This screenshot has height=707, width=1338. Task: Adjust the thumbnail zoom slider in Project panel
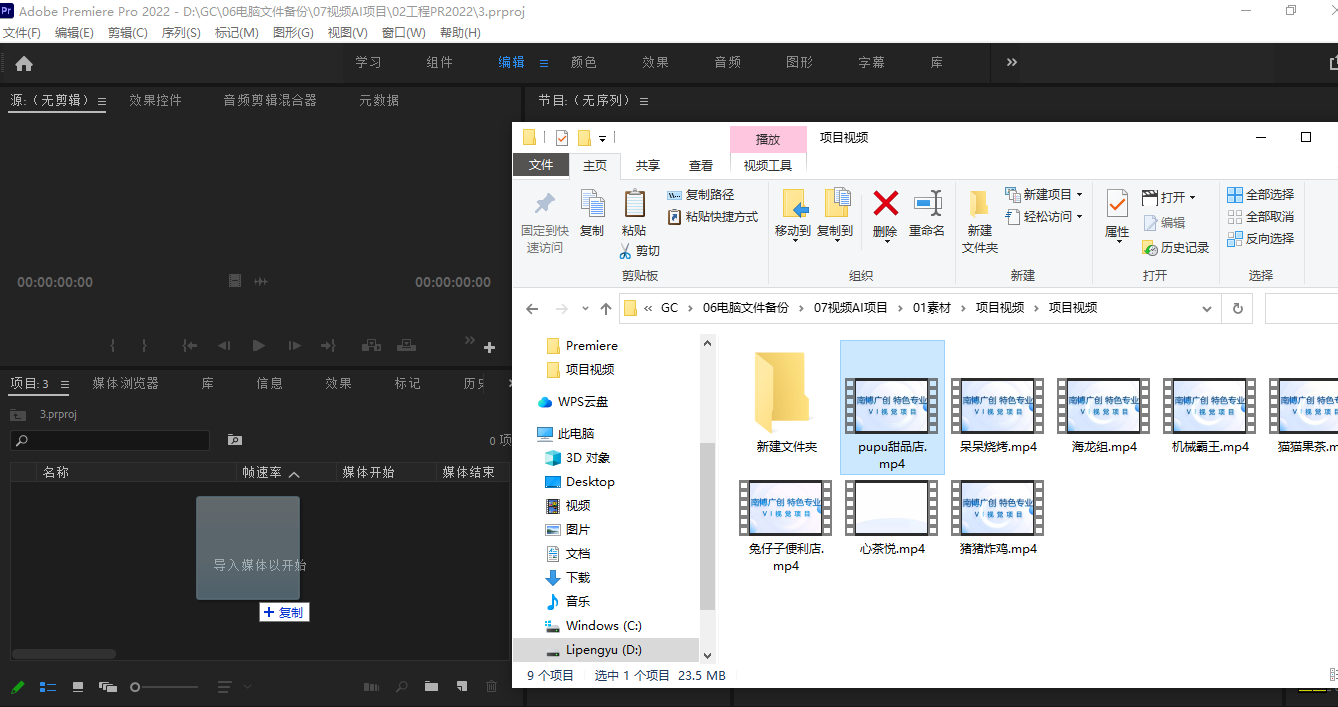point(136,687)
